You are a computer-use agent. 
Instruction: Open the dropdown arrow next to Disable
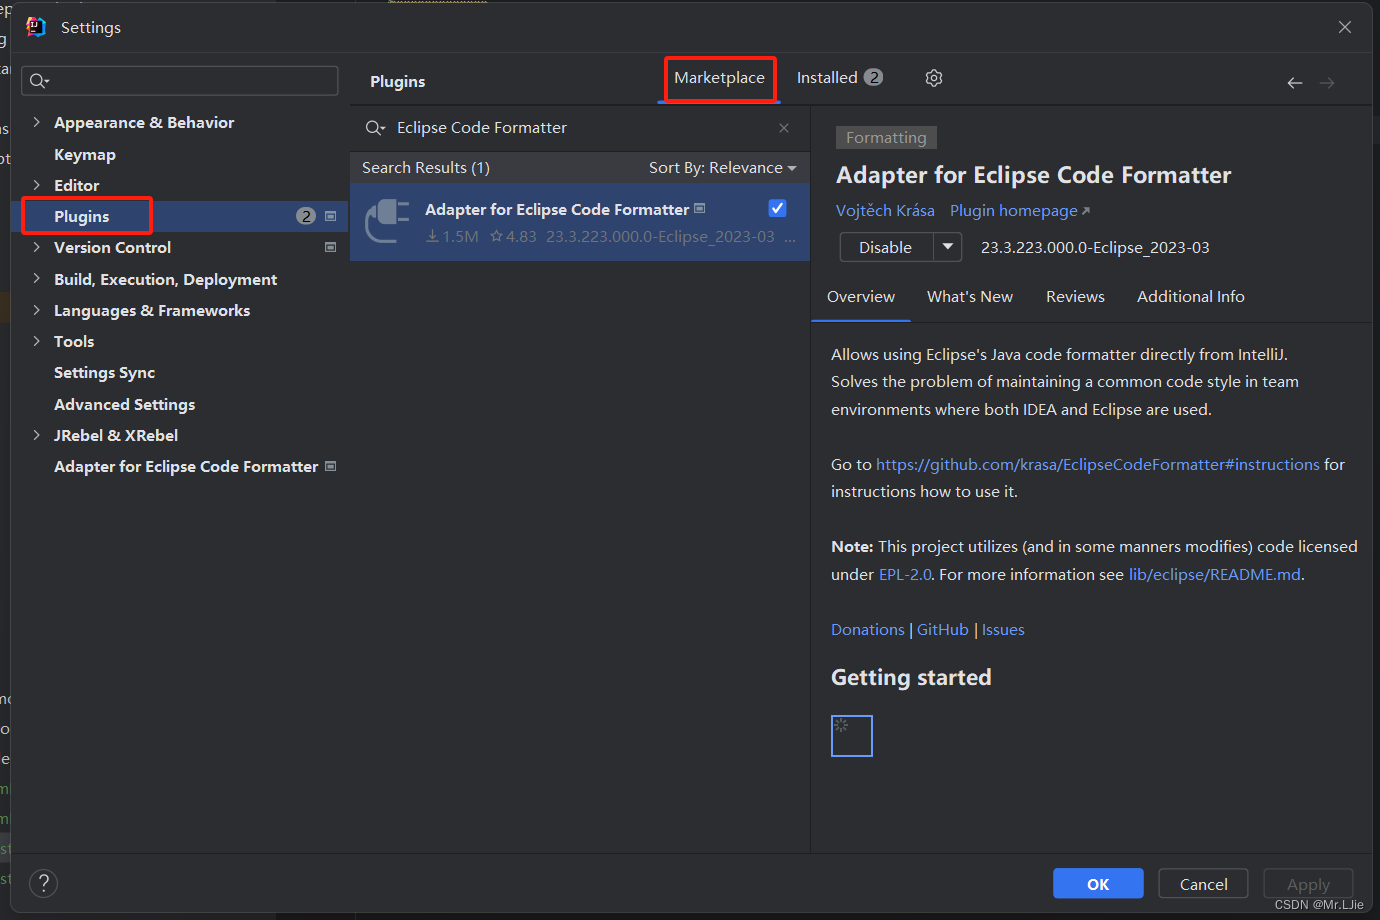click(x=947, y=247)
